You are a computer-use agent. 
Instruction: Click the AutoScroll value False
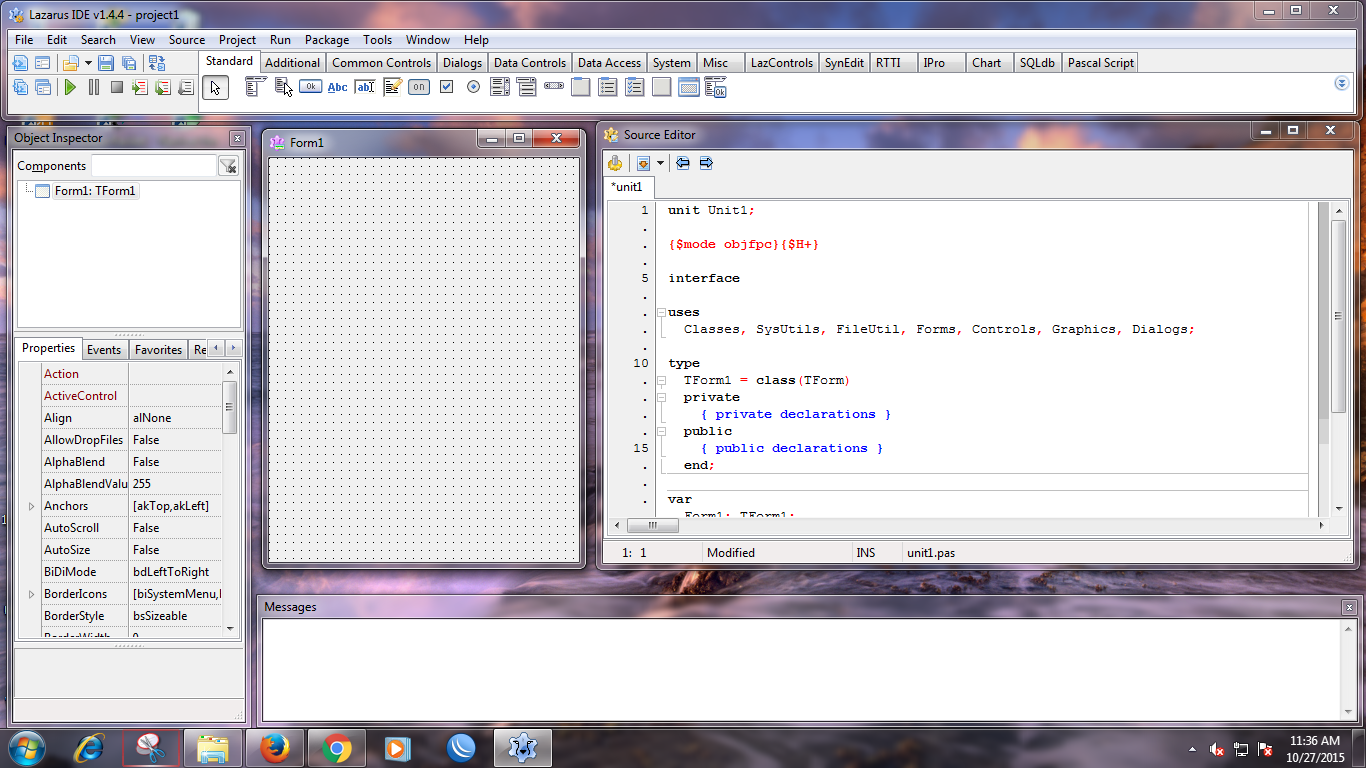tap(175, 528)
